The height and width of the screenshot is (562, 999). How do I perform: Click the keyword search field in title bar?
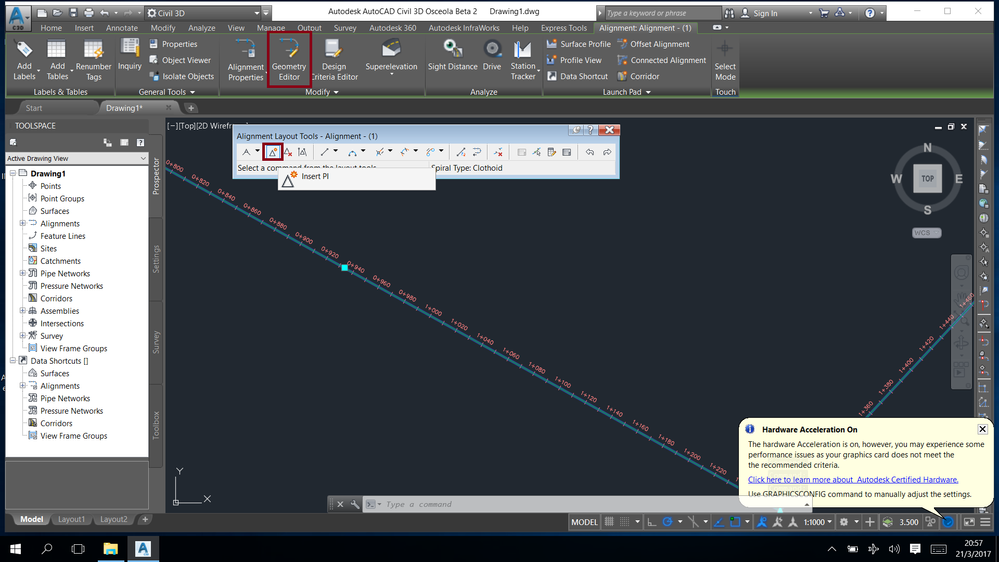661,13
